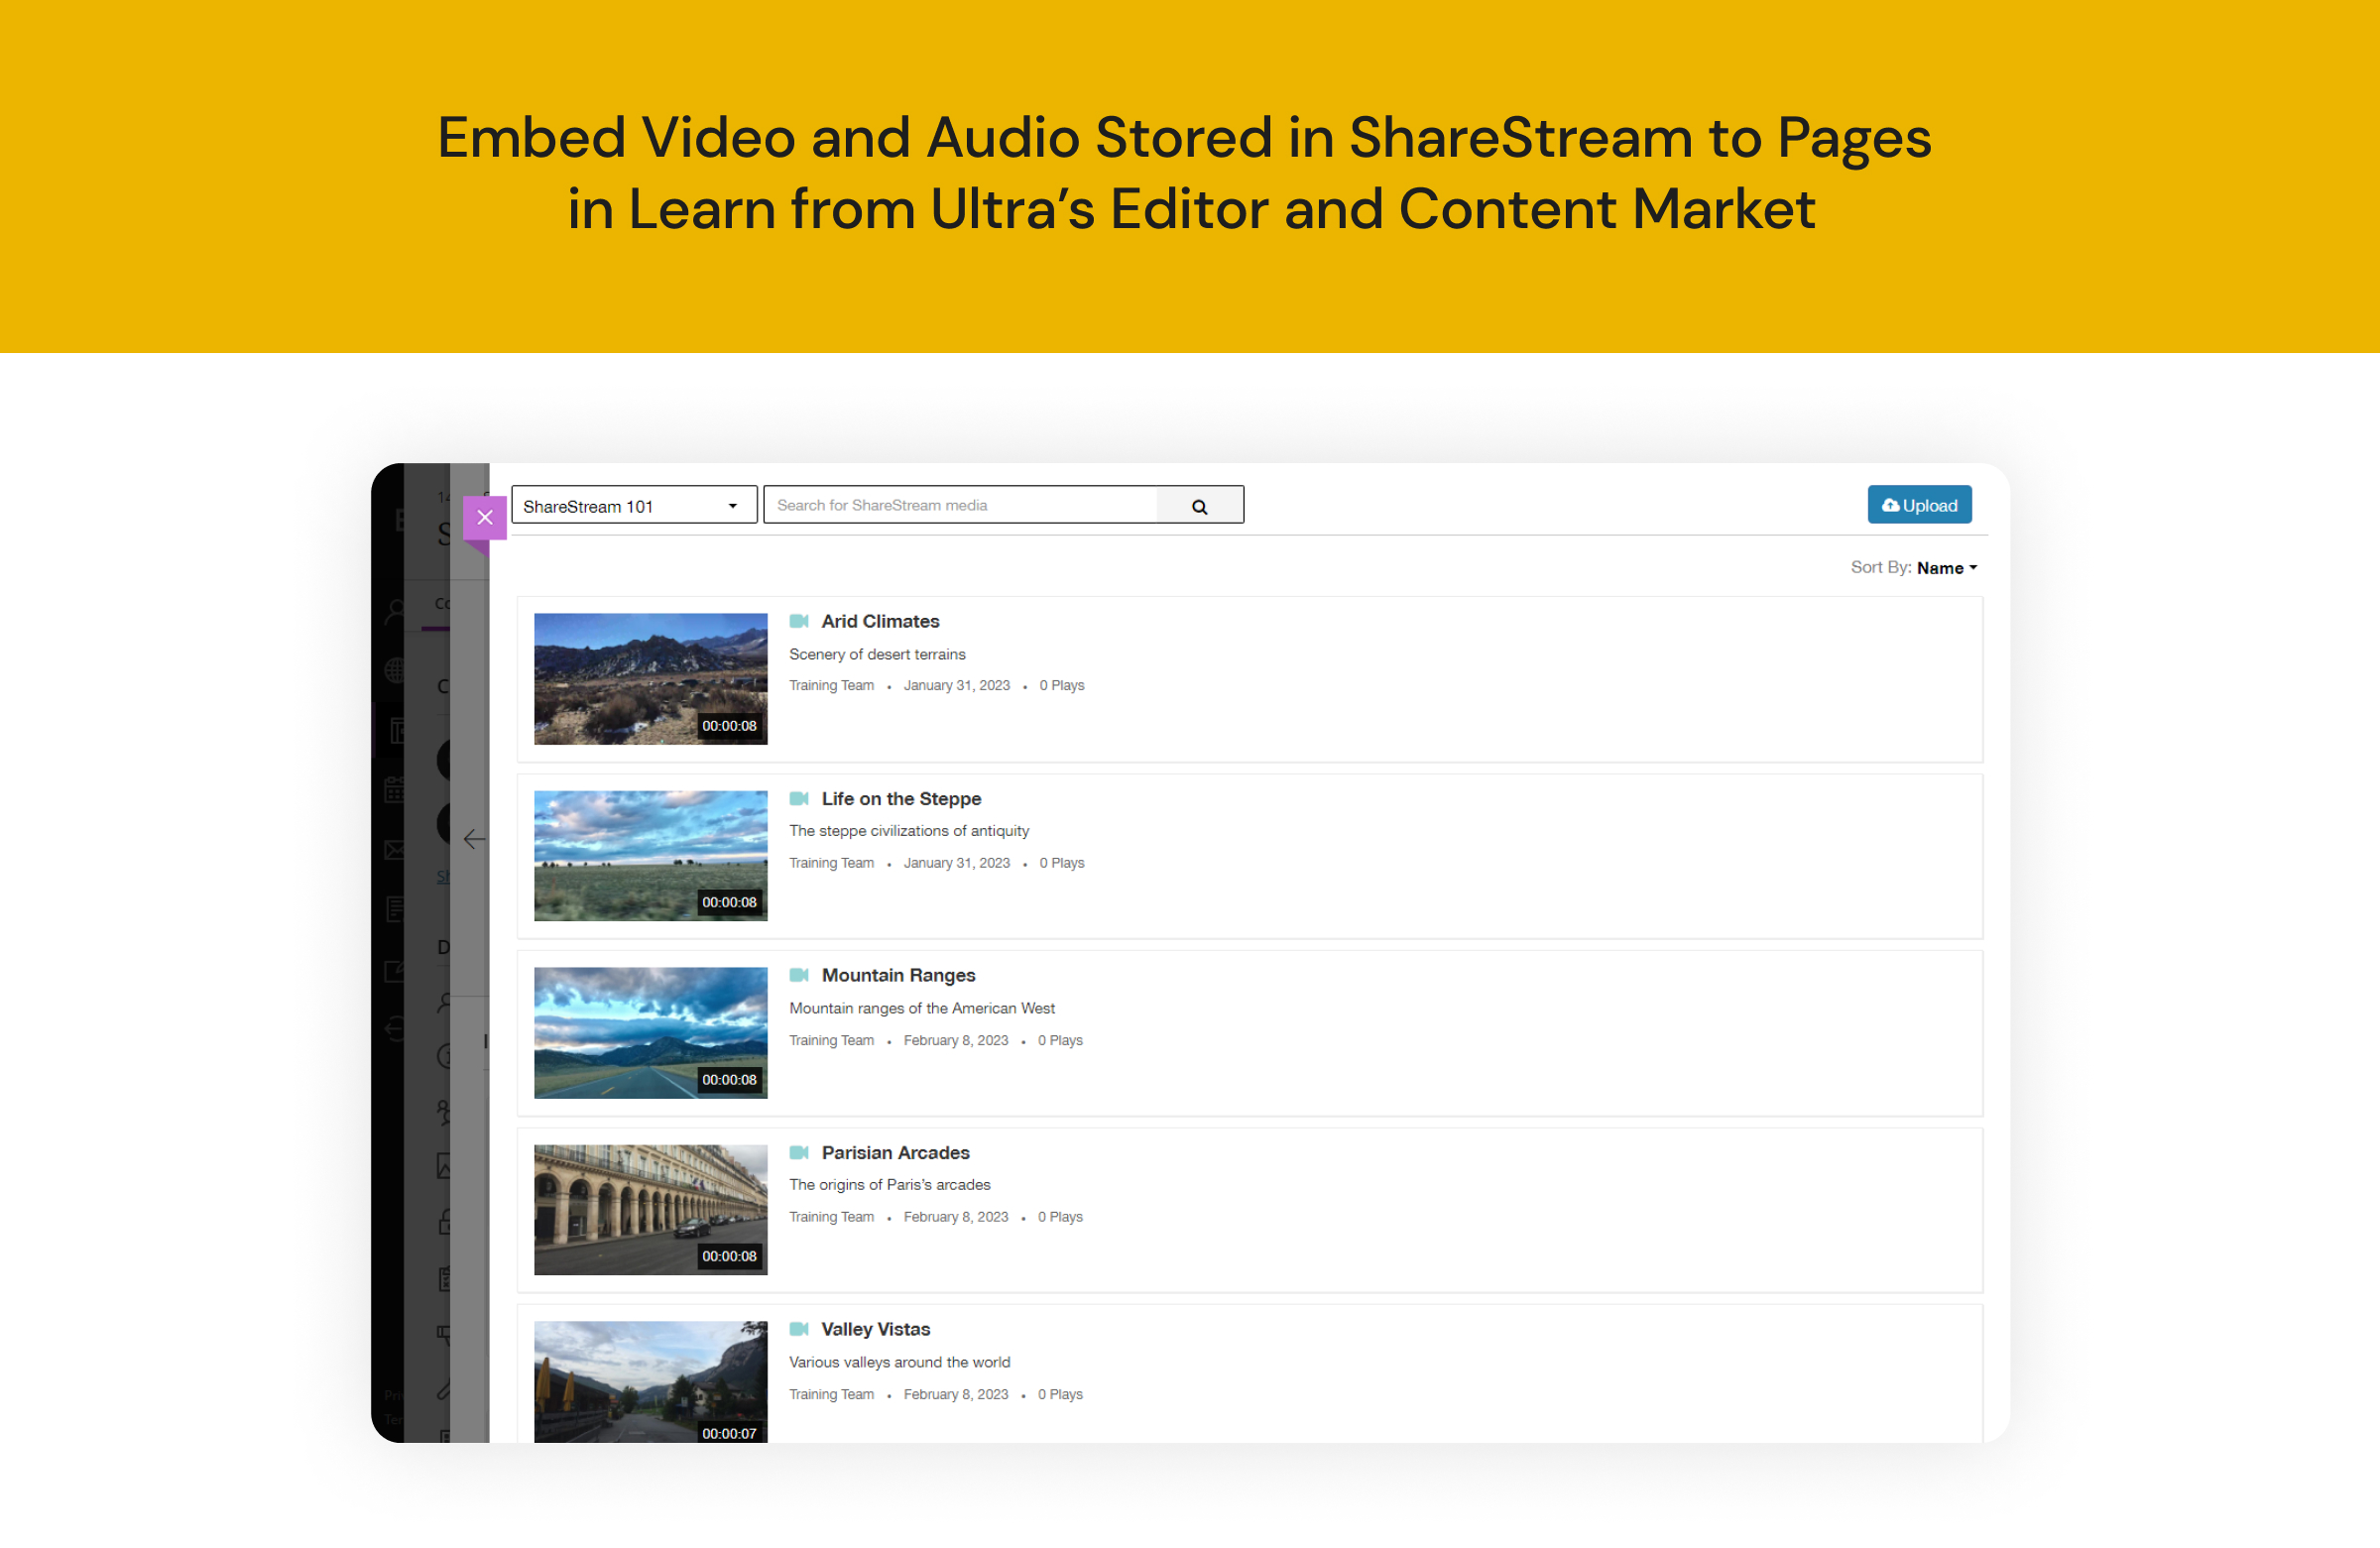
Task: Click the back arrow on left edge
Action: [x=475, y=839]
